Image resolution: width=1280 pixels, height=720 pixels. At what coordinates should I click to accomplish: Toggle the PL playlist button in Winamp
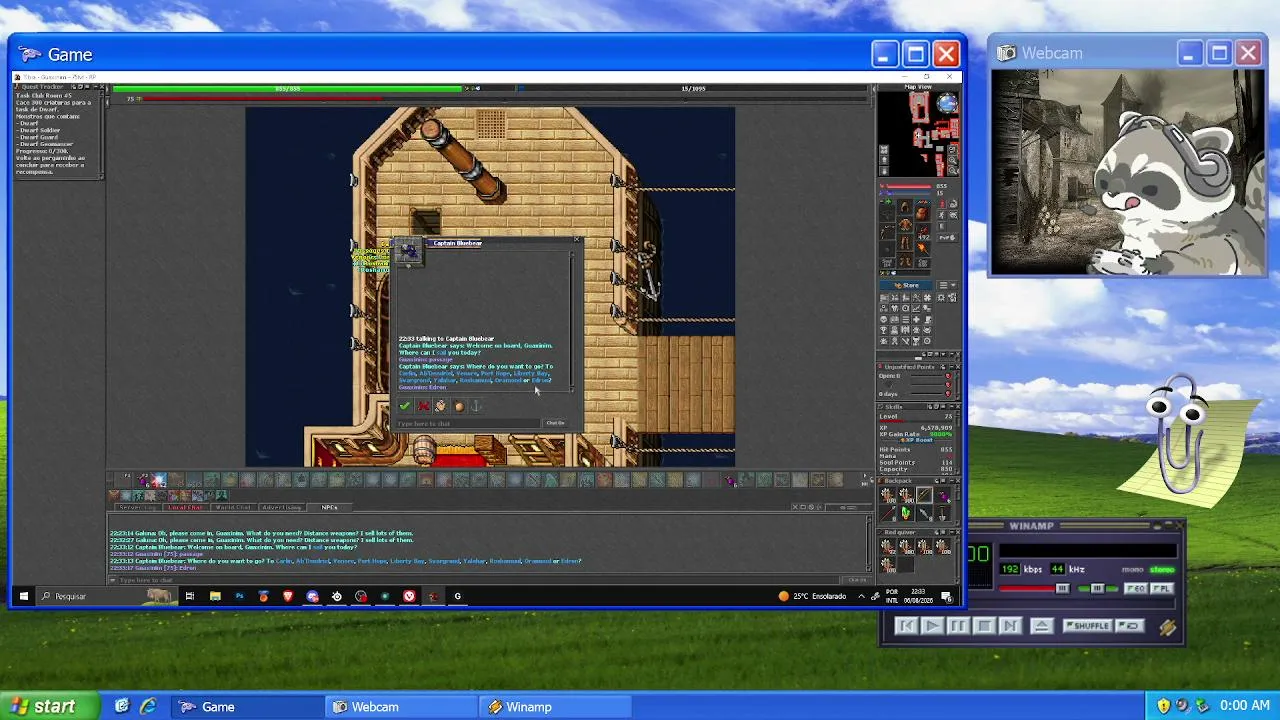point(1161,589)
